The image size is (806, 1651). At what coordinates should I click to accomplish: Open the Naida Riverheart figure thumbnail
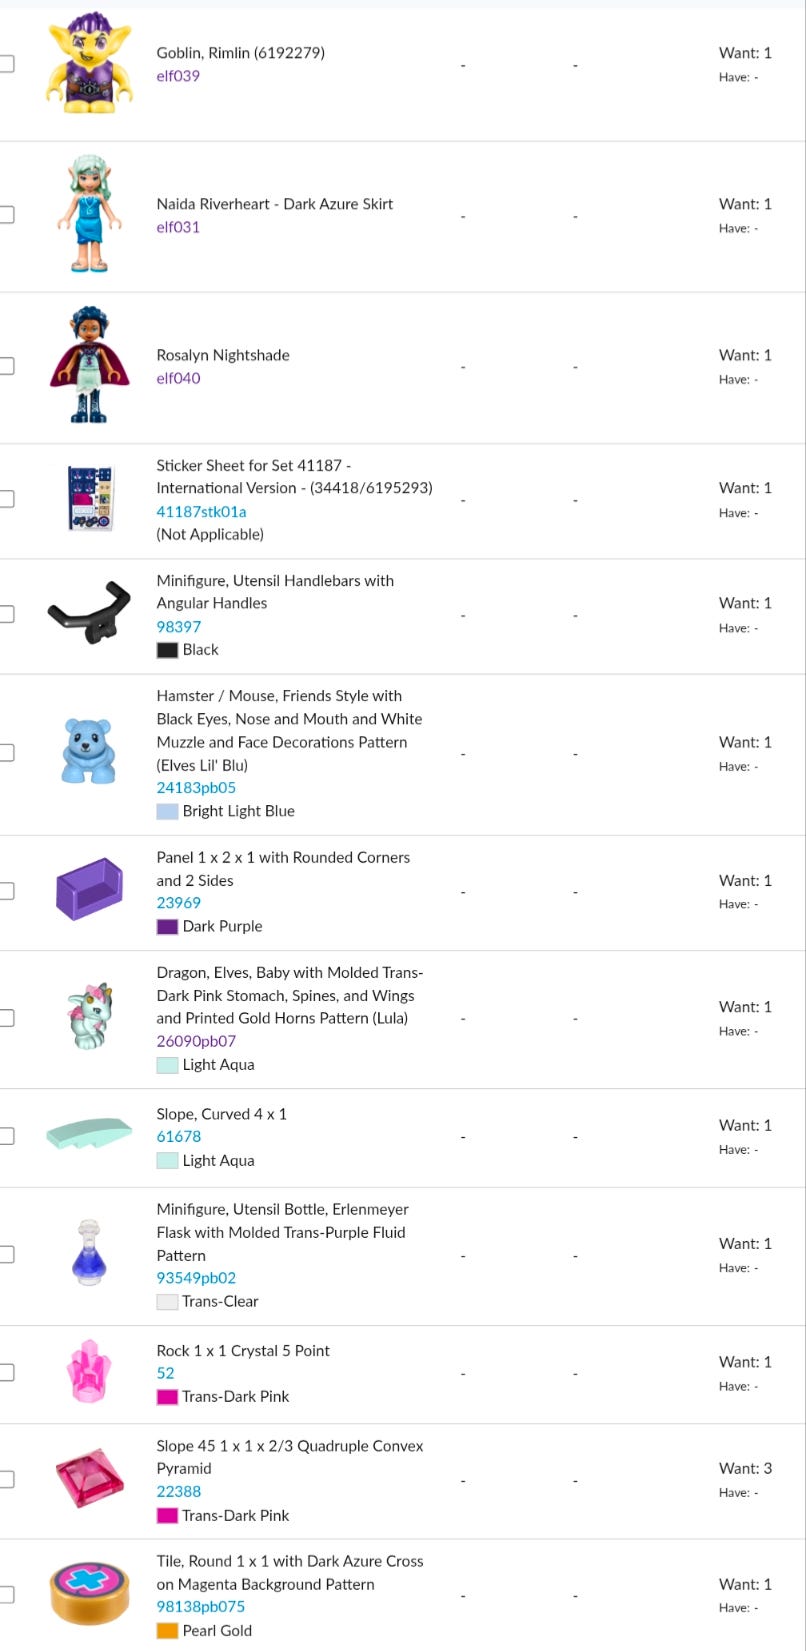point(89,214)
